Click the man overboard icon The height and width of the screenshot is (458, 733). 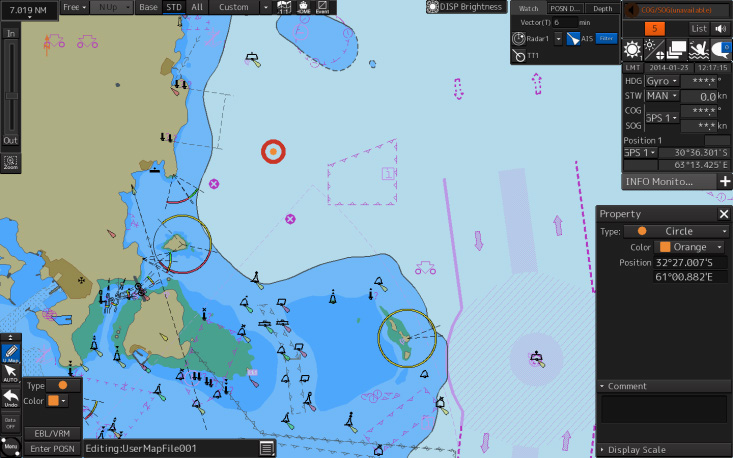(x=698, y=50)
